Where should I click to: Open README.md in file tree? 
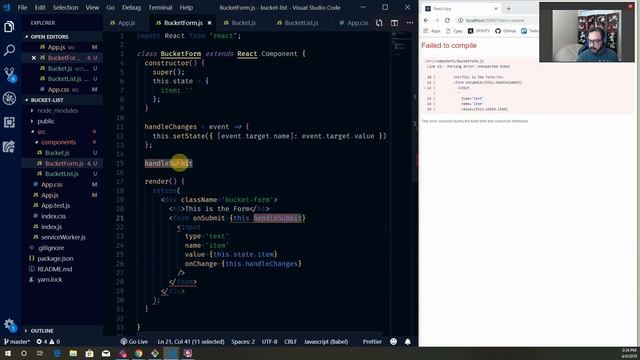coord(55,269)
